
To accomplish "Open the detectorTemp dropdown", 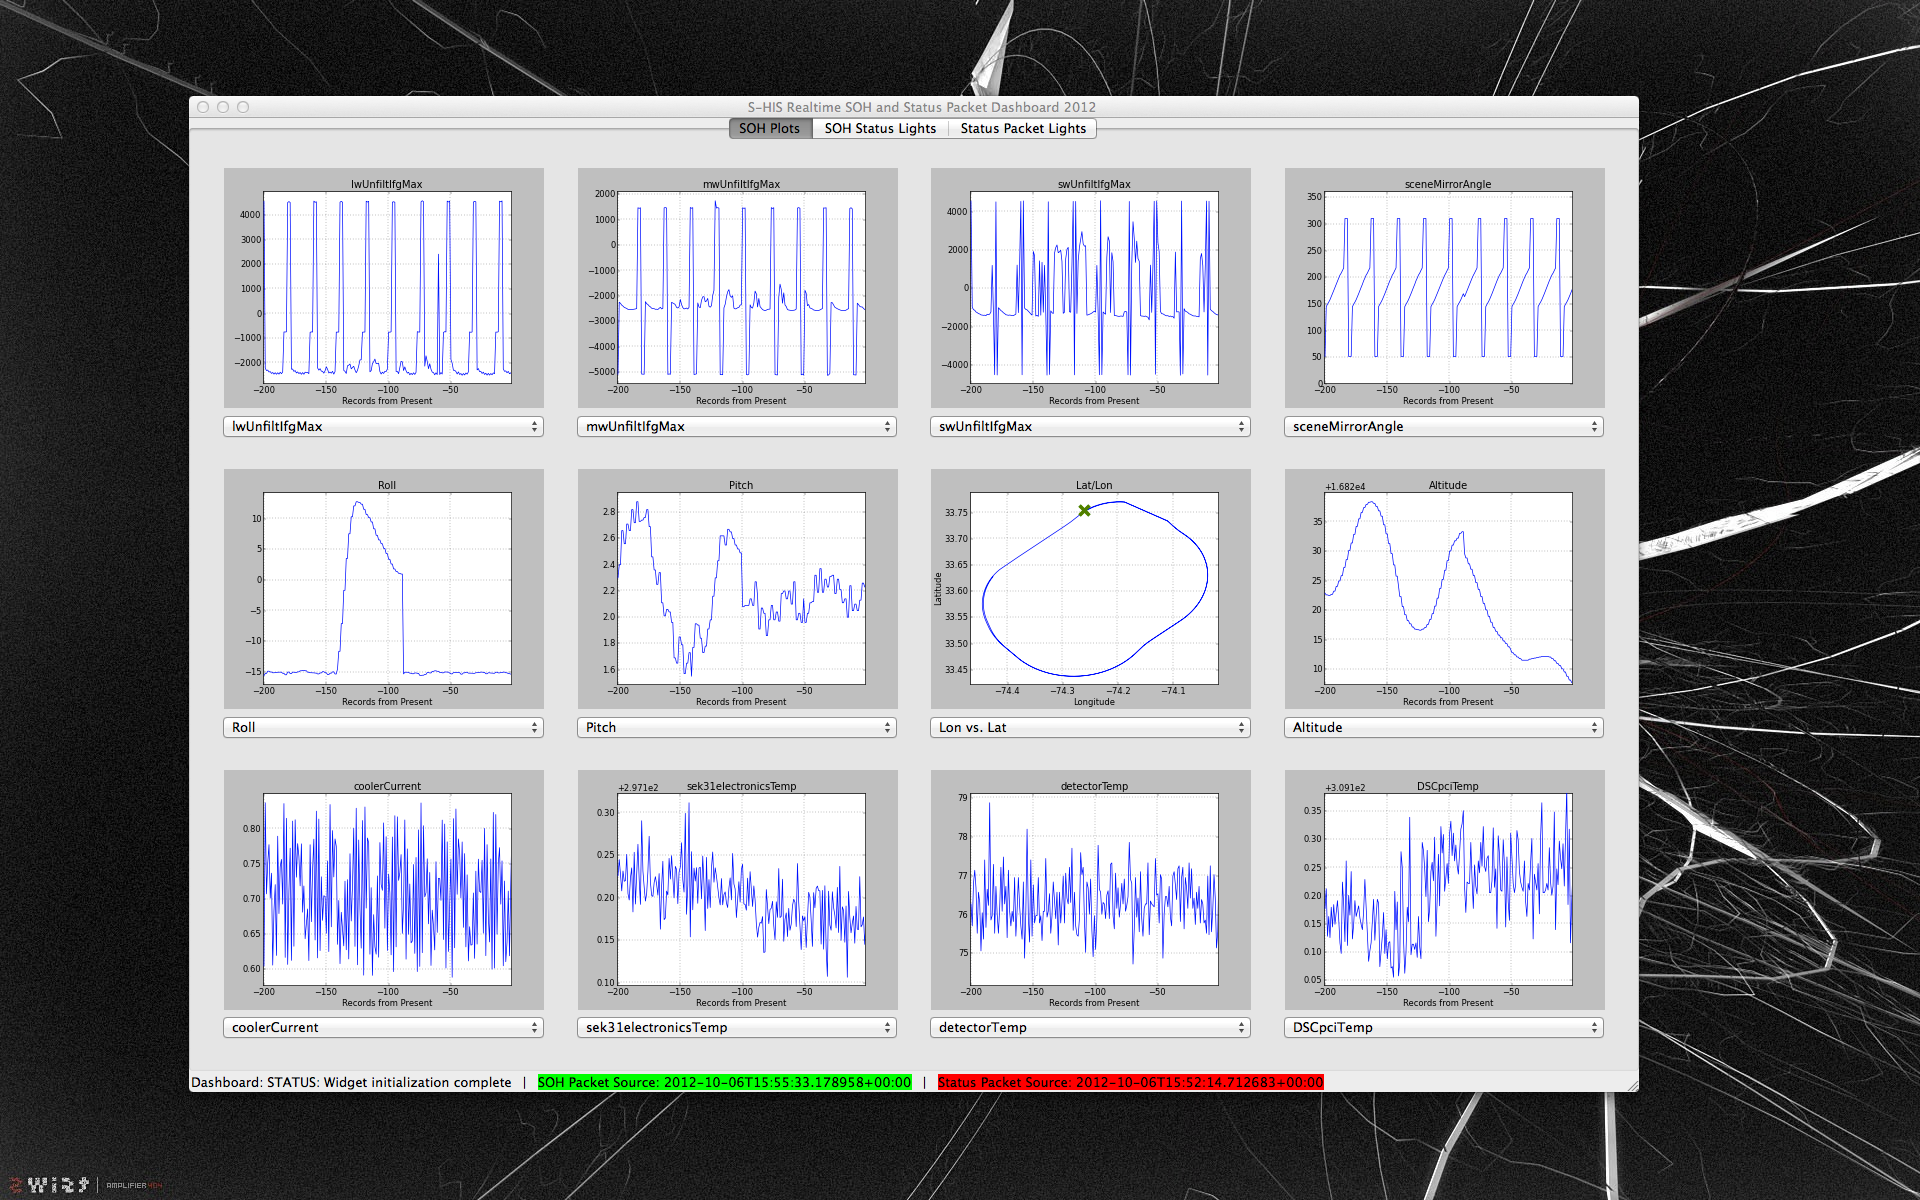I will (x=1090, y=1028).
